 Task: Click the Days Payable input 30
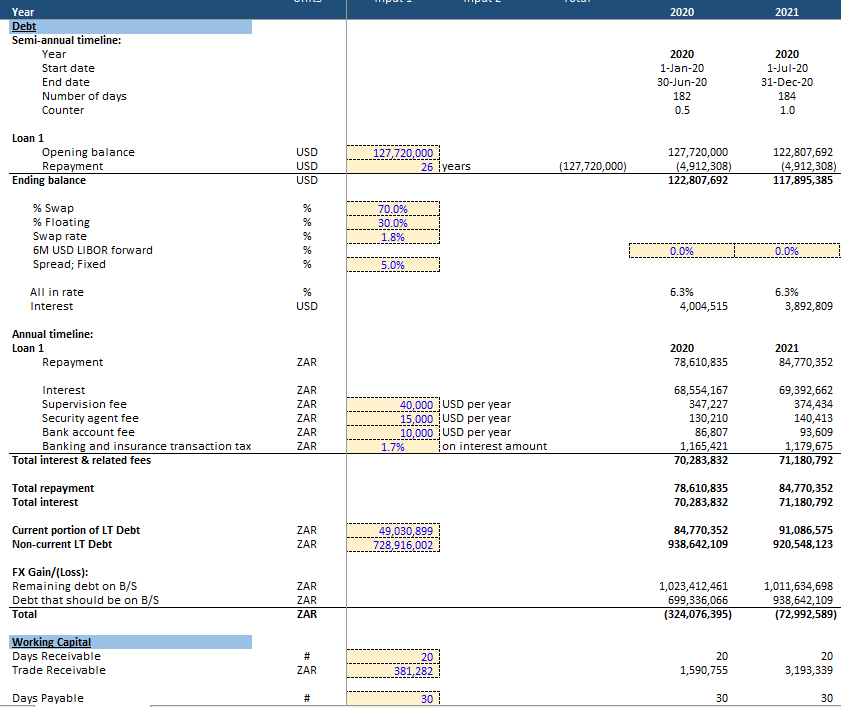393,698
